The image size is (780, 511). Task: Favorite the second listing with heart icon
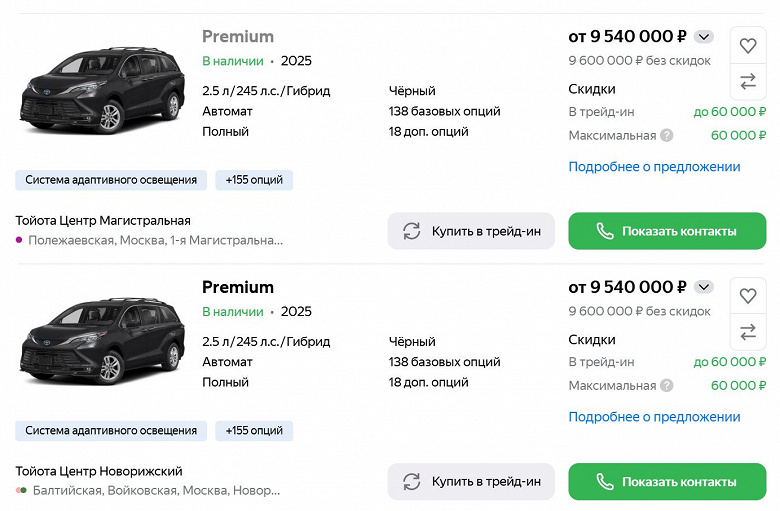(747, 296)
